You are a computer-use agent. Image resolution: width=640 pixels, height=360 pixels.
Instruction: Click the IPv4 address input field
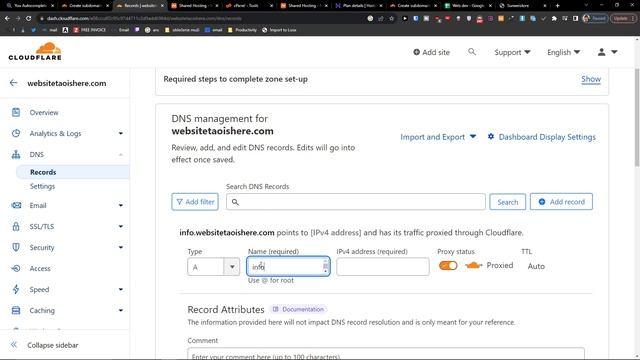click(383, 267)
